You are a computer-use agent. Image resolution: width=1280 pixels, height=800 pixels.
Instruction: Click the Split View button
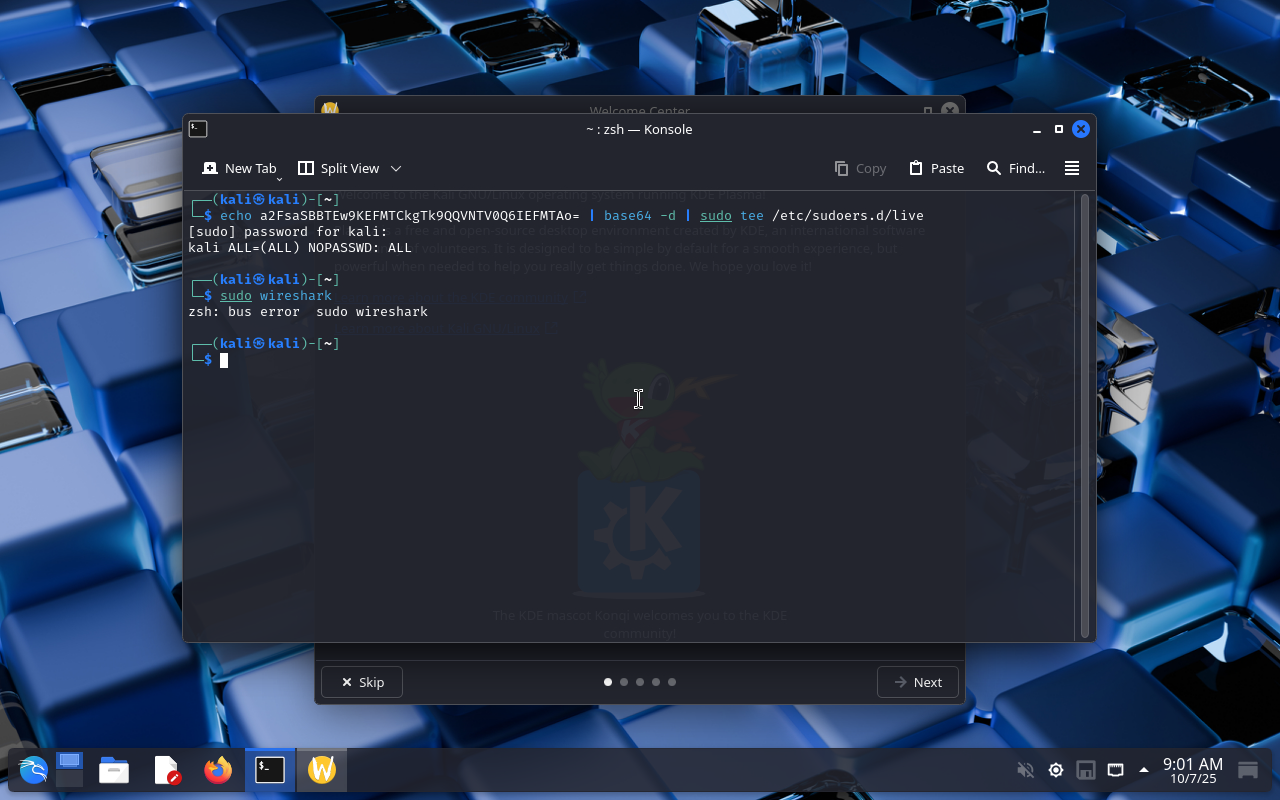[x=339, y=168]
